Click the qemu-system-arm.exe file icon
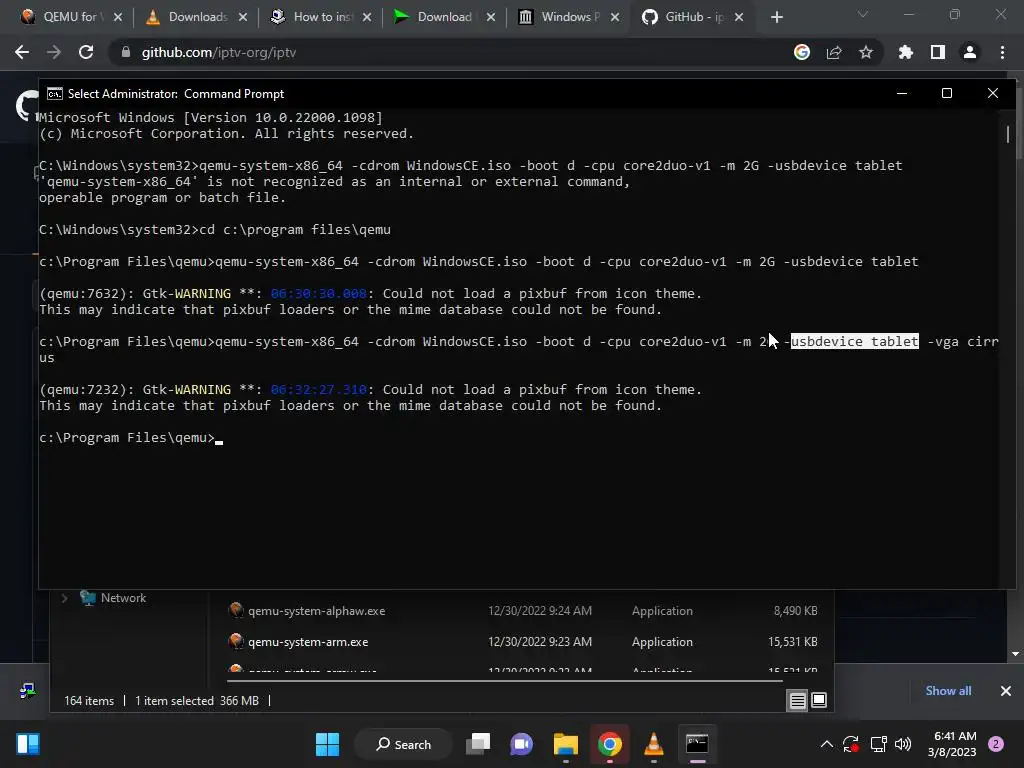This screenshot has width=1024, height=768. 236,641
